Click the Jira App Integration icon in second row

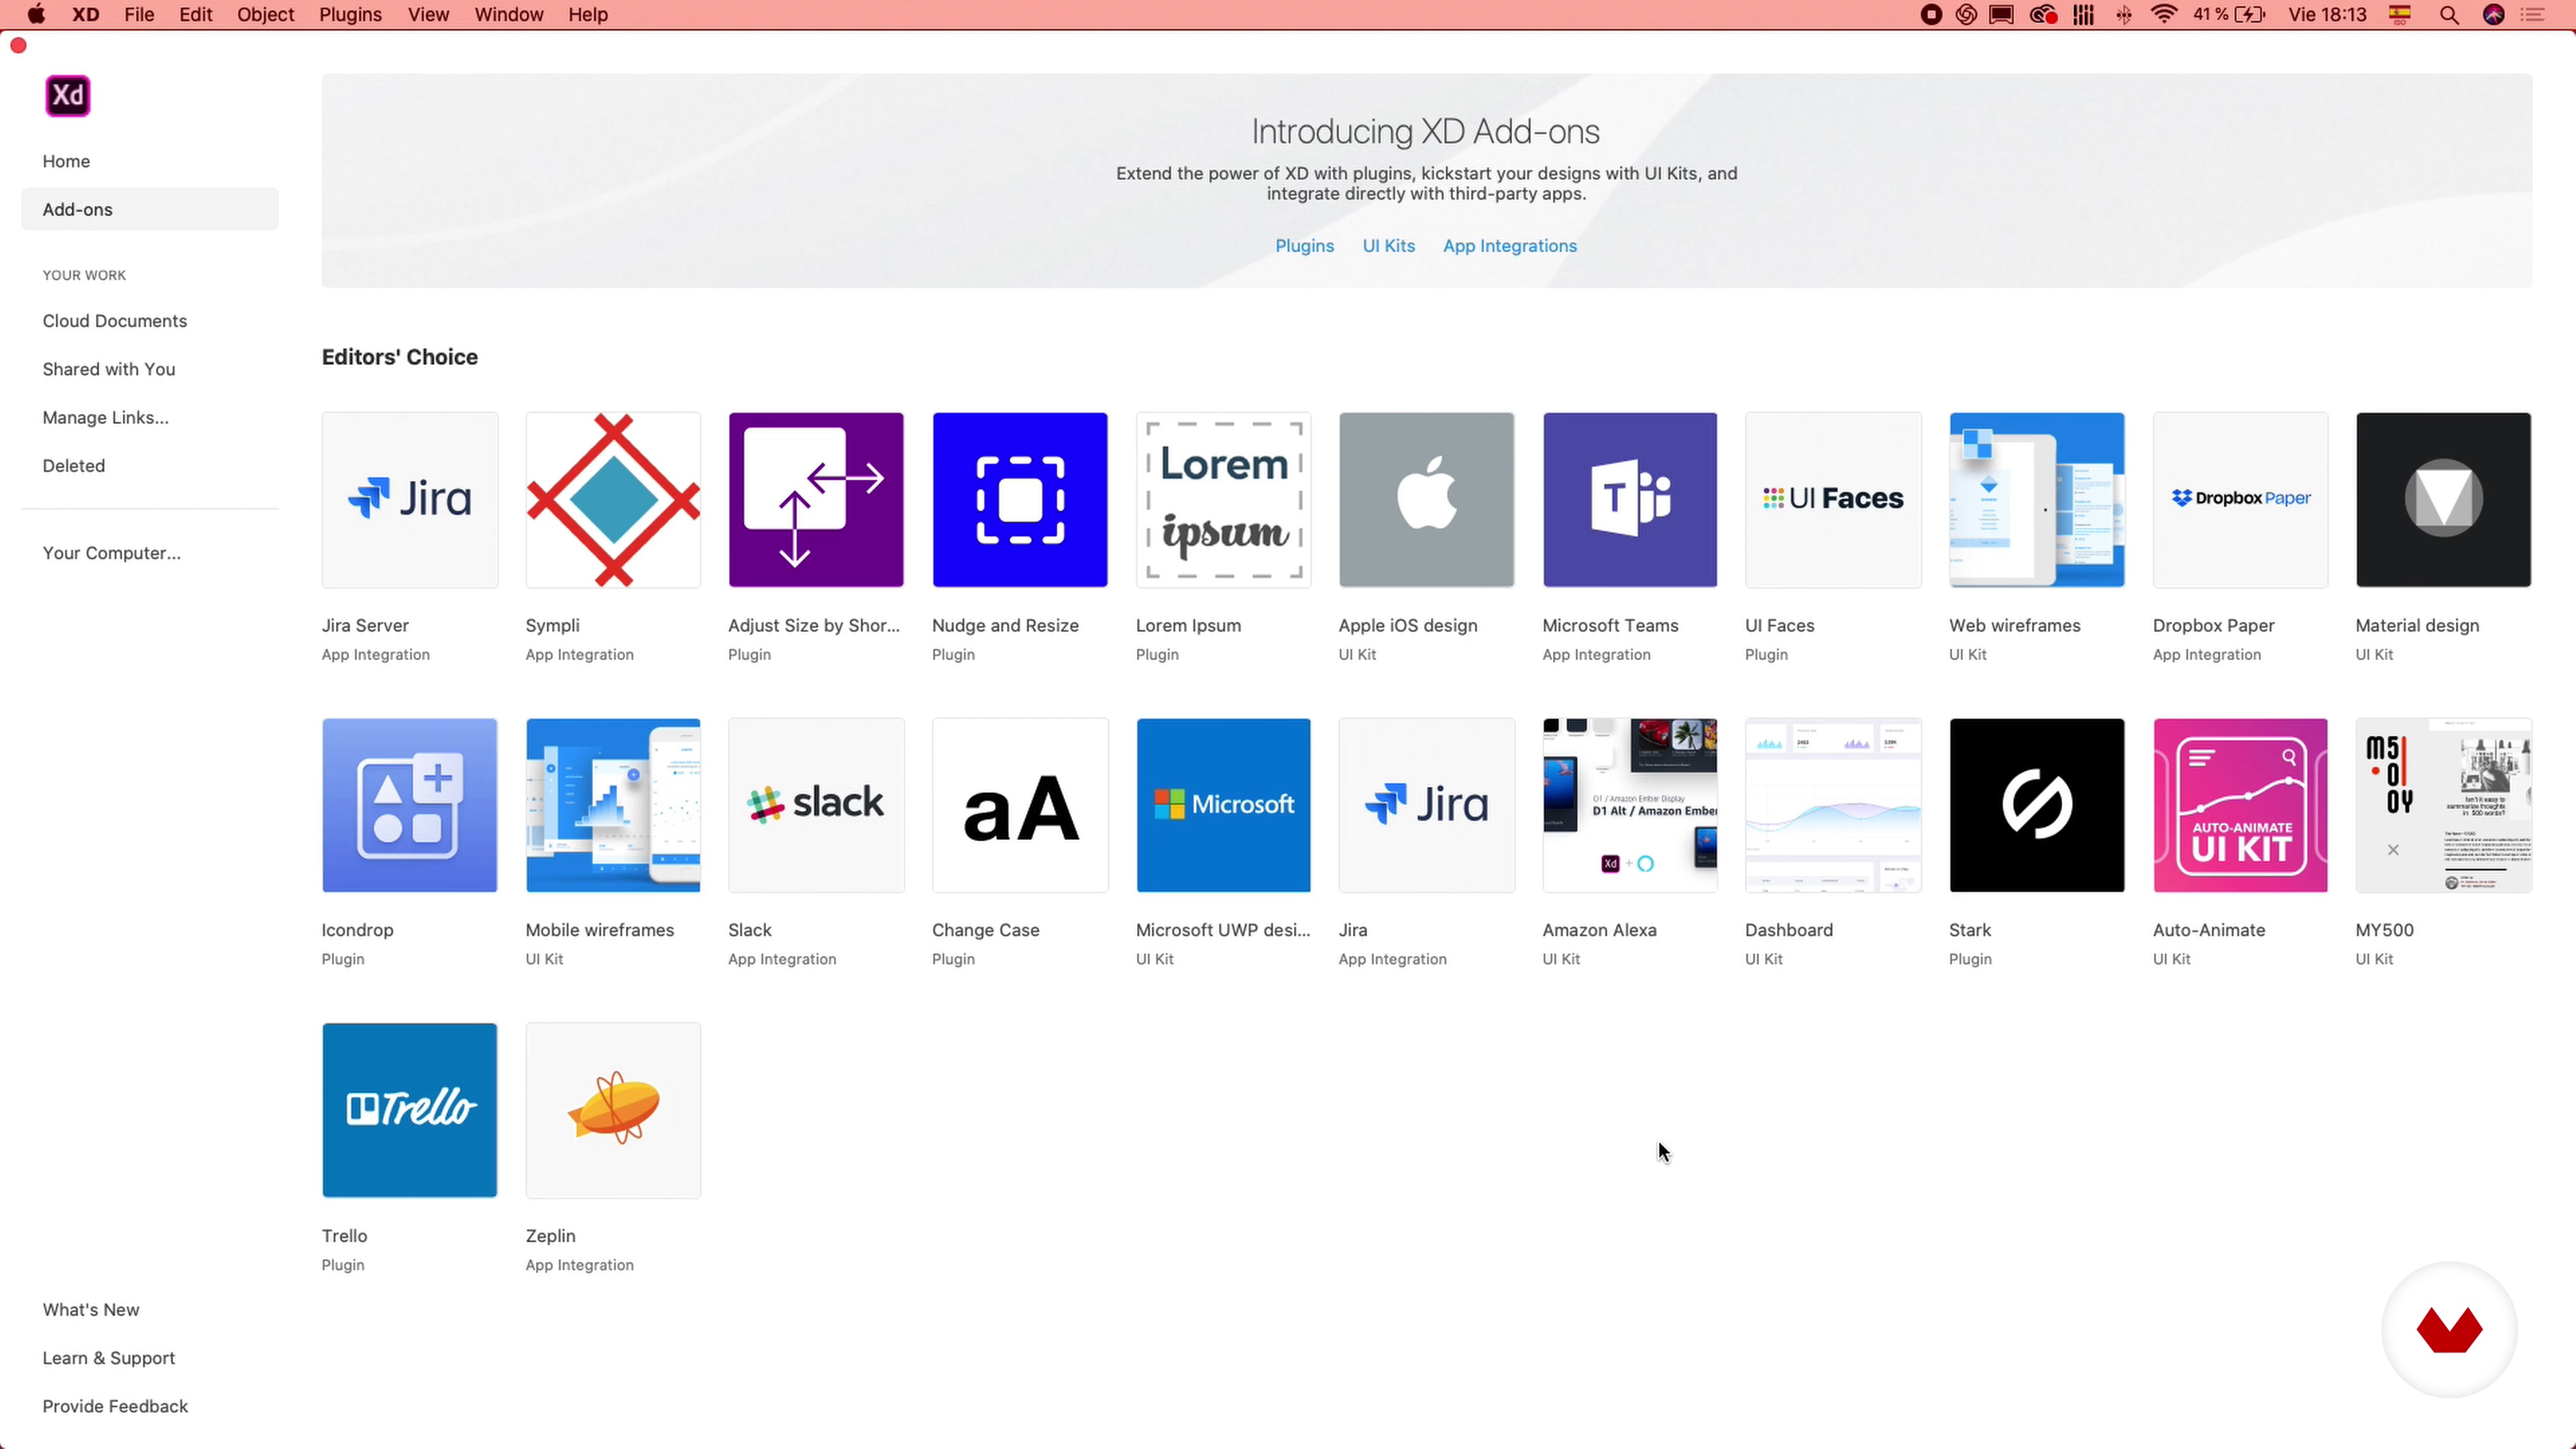tap(1426, 805)
